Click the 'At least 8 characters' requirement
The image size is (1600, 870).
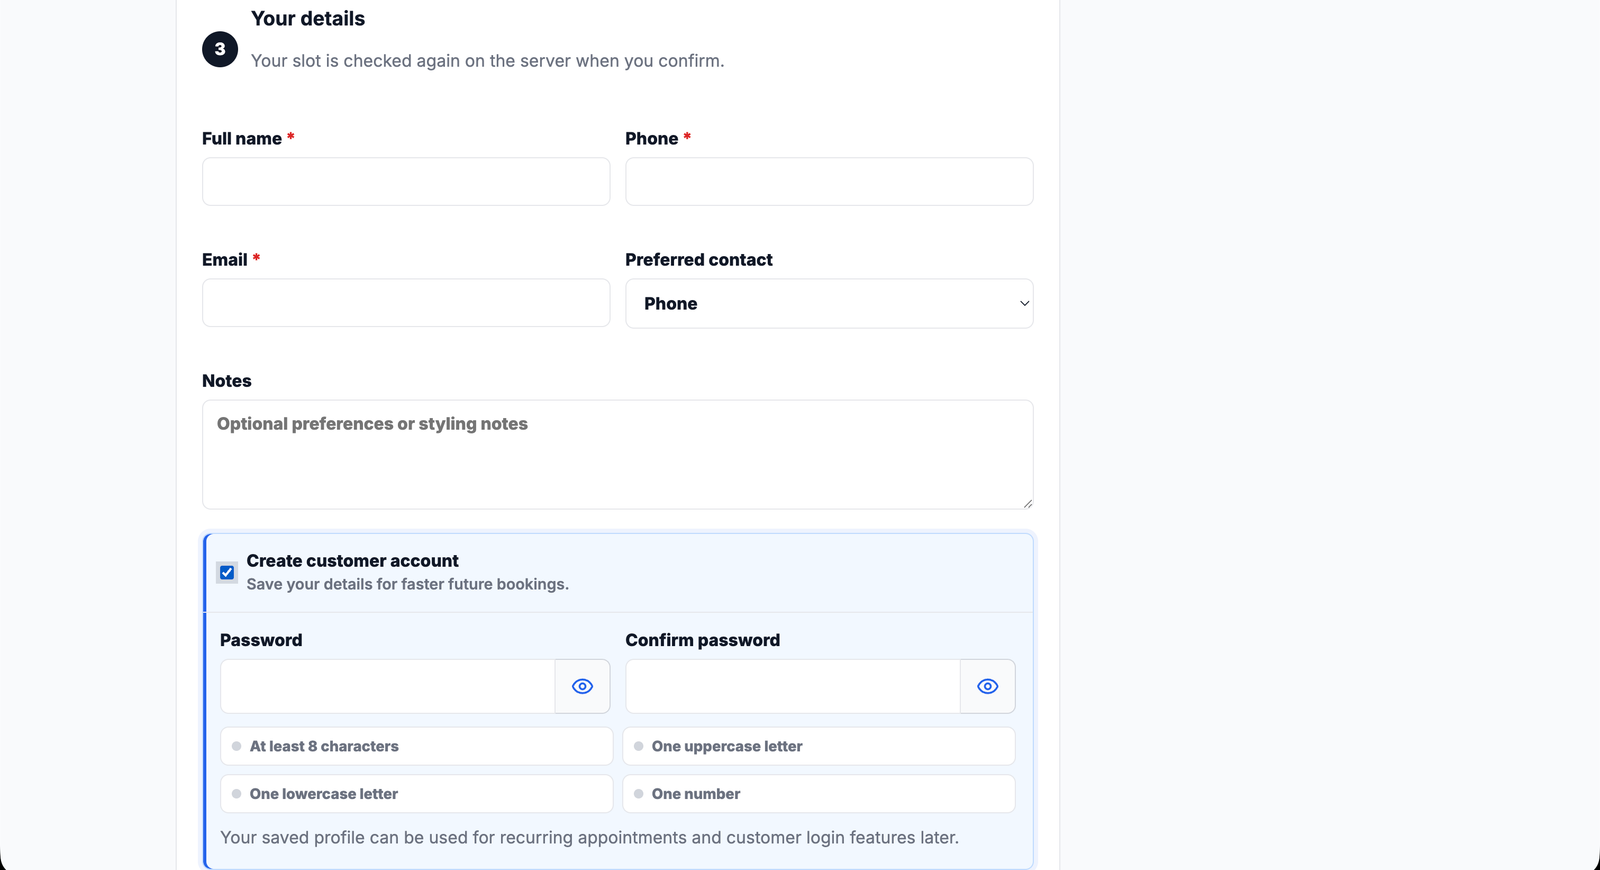416,746
